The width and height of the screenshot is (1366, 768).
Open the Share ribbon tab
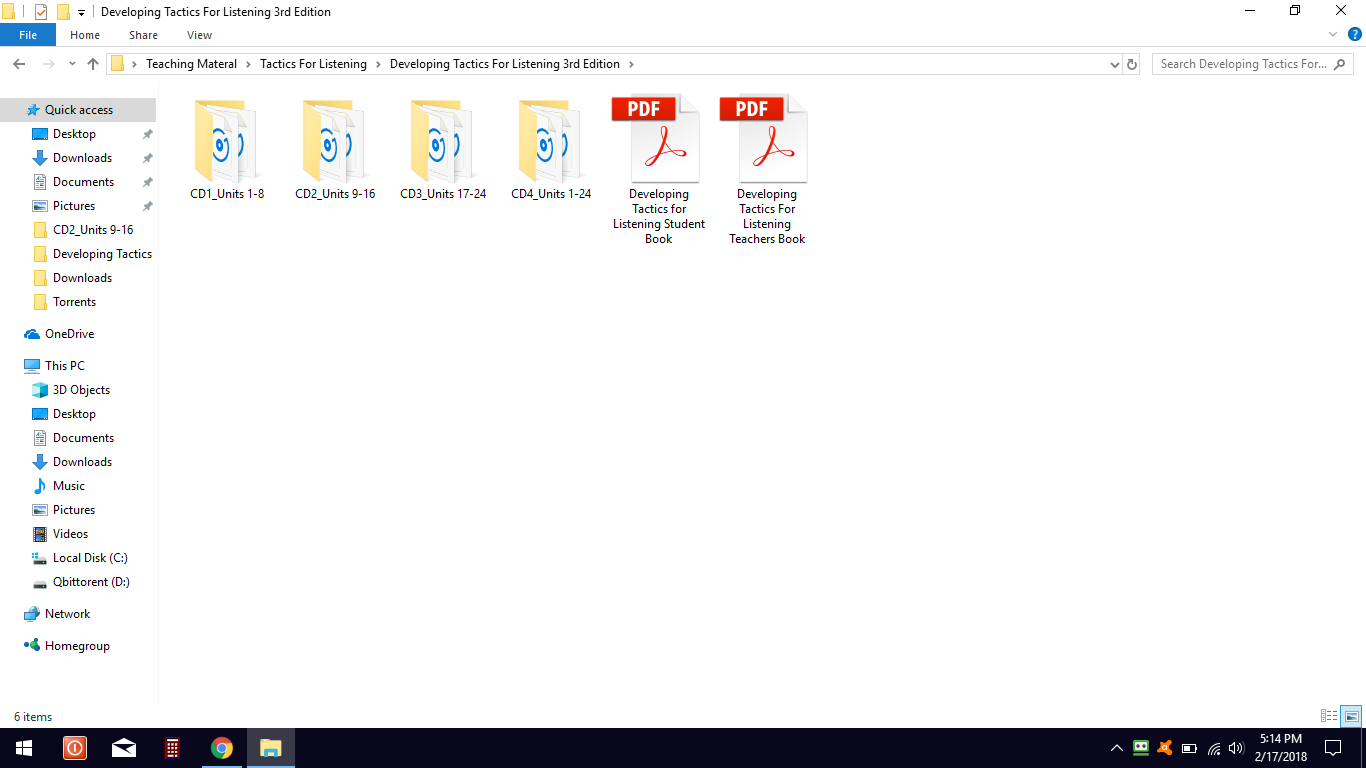143,35
